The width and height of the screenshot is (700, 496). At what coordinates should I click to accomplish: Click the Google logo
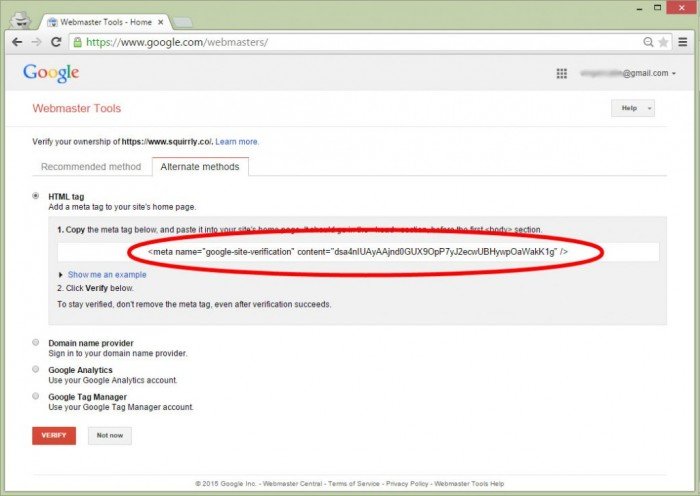tap(51, 73)
